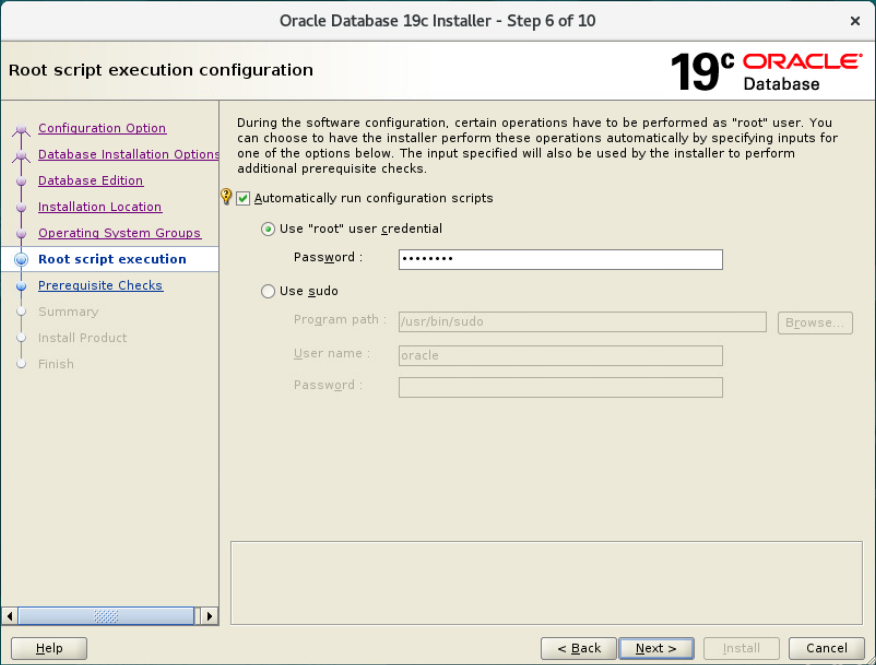Click the Configuration Option step bullet
Viewport: 876px width, 665px height.
21,130
